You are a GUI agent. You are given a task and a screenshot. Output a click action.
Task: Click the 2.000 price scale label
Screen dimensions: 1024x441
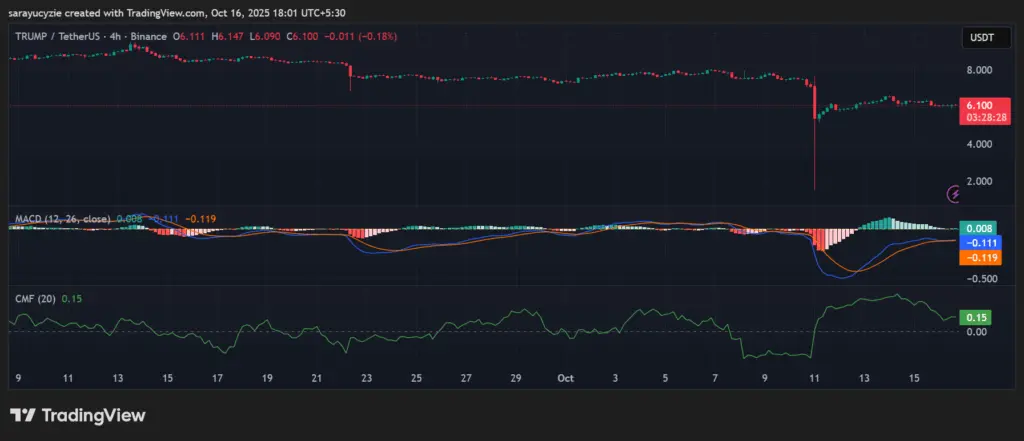click(980, 181)
